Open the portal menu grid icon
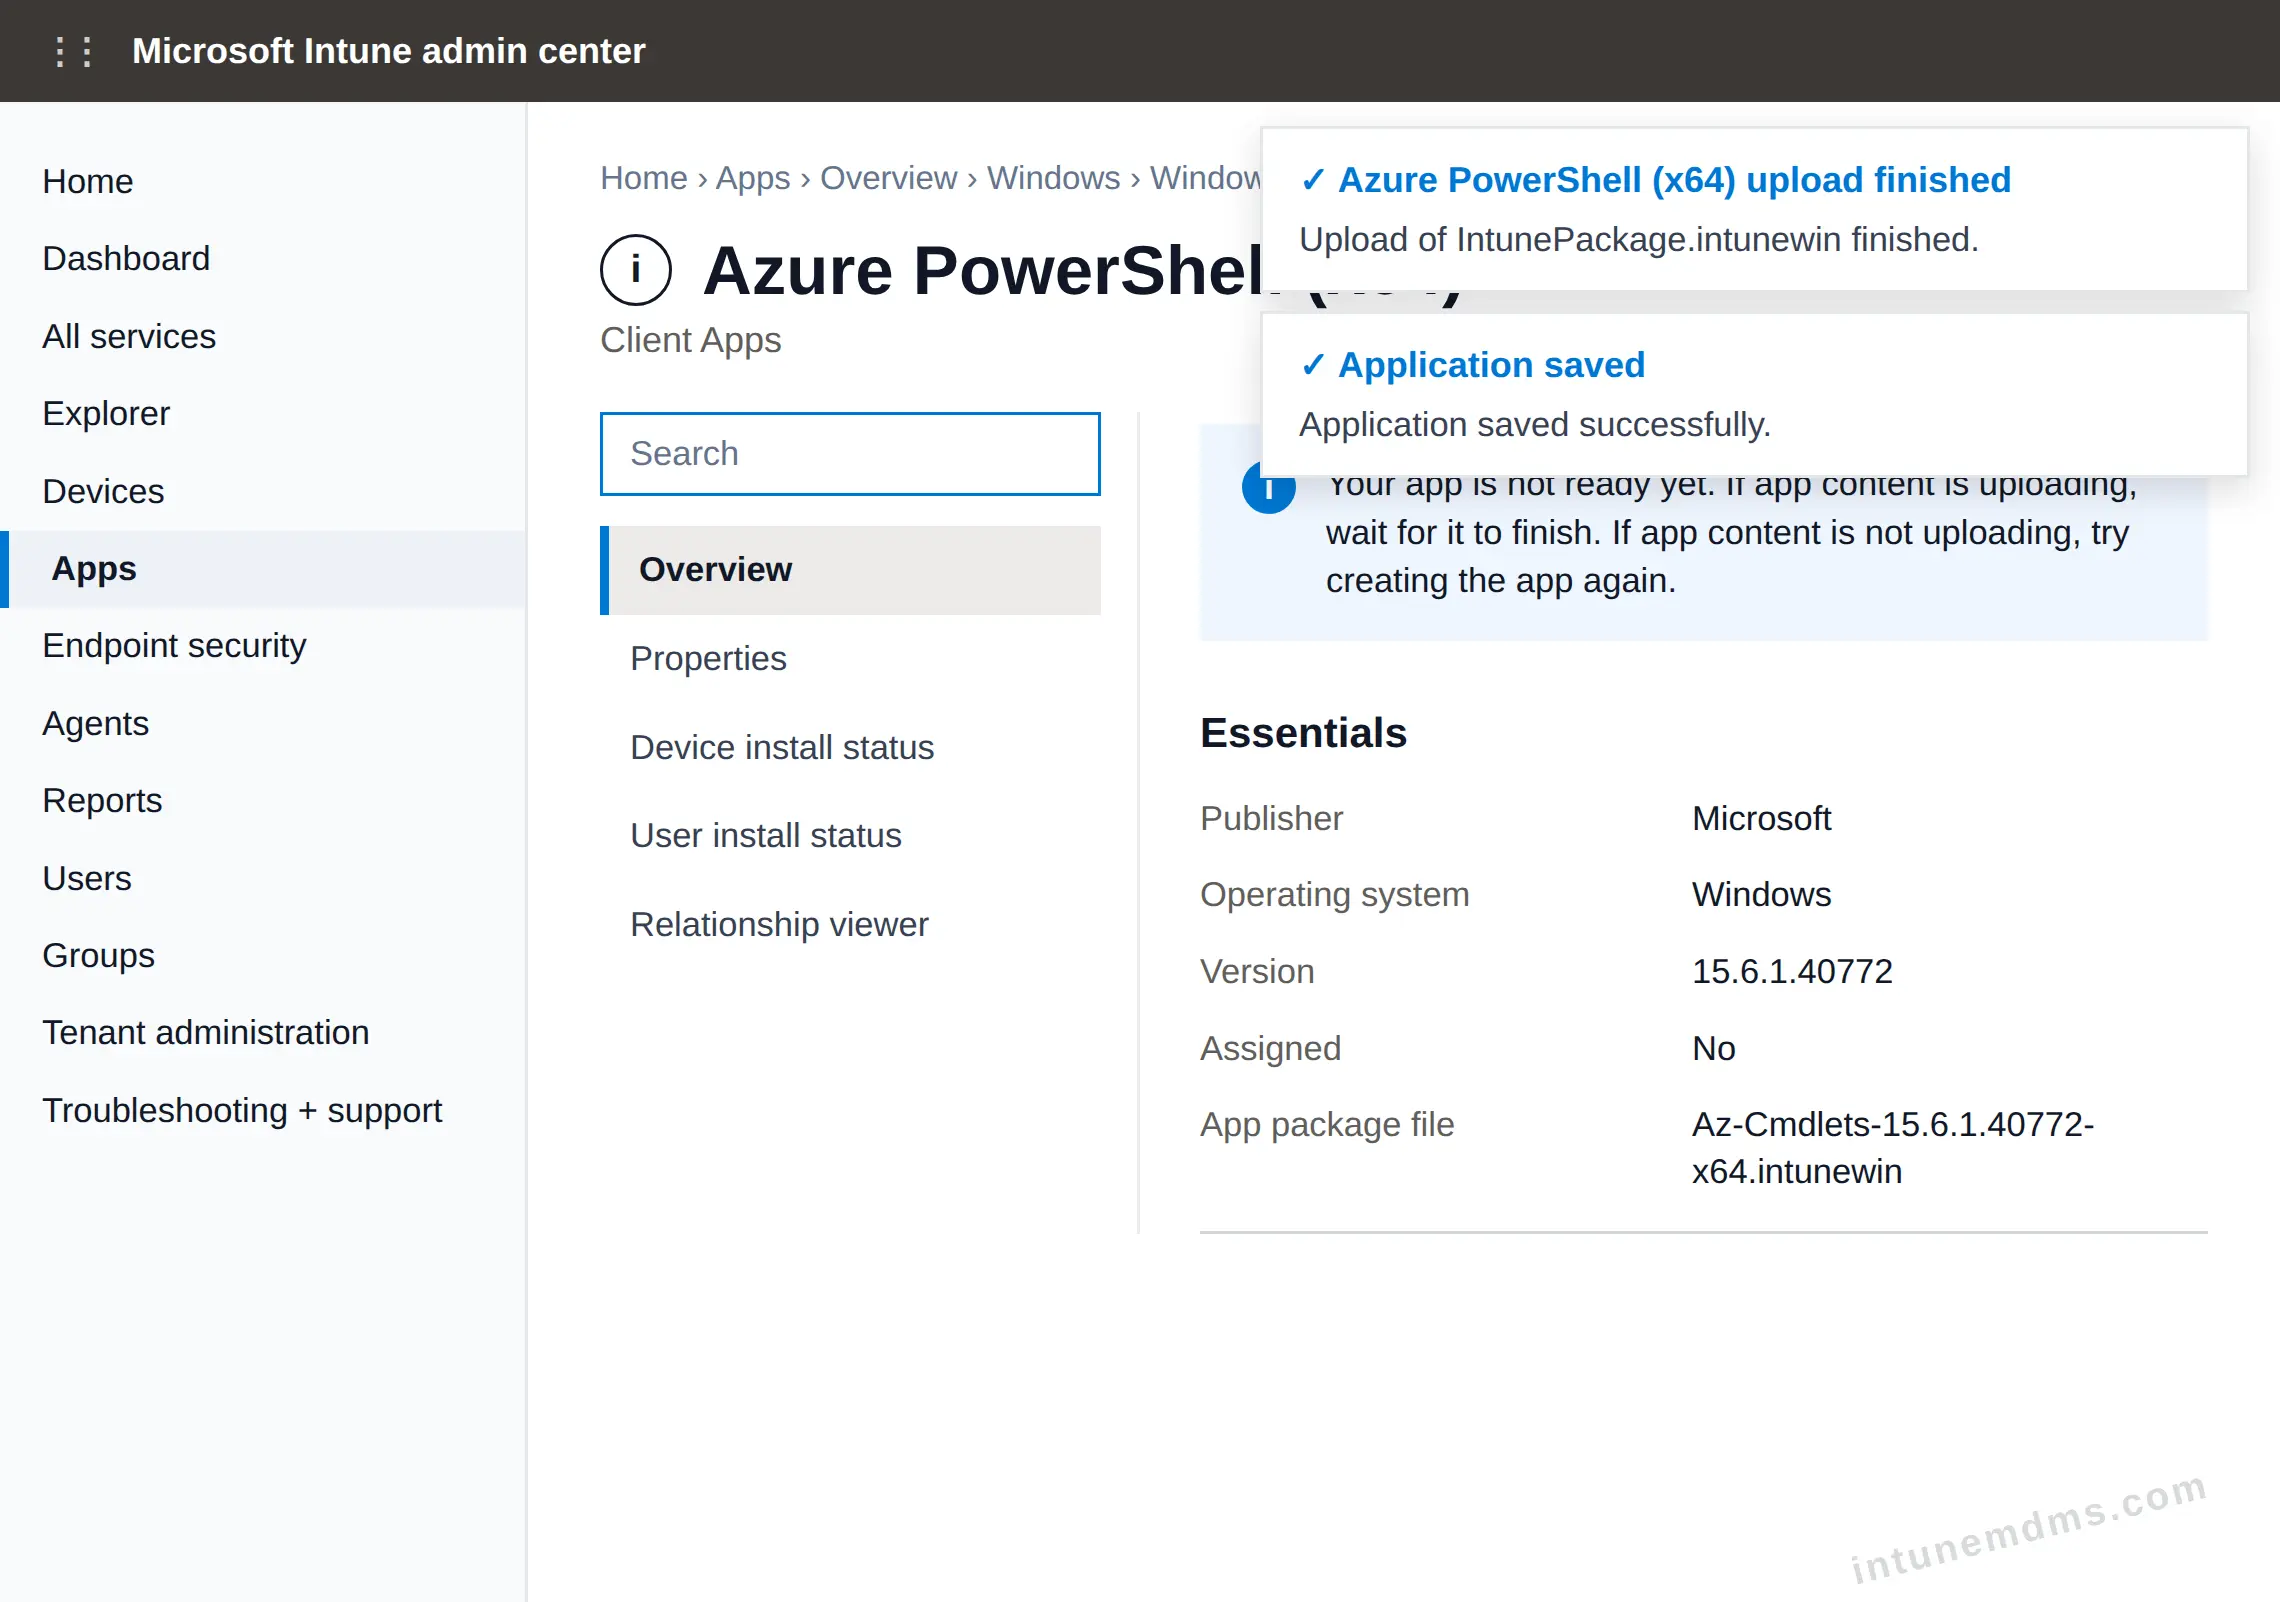Image resolution: width=2280 pixels, height=1602 pixels. tap(73, 51)
